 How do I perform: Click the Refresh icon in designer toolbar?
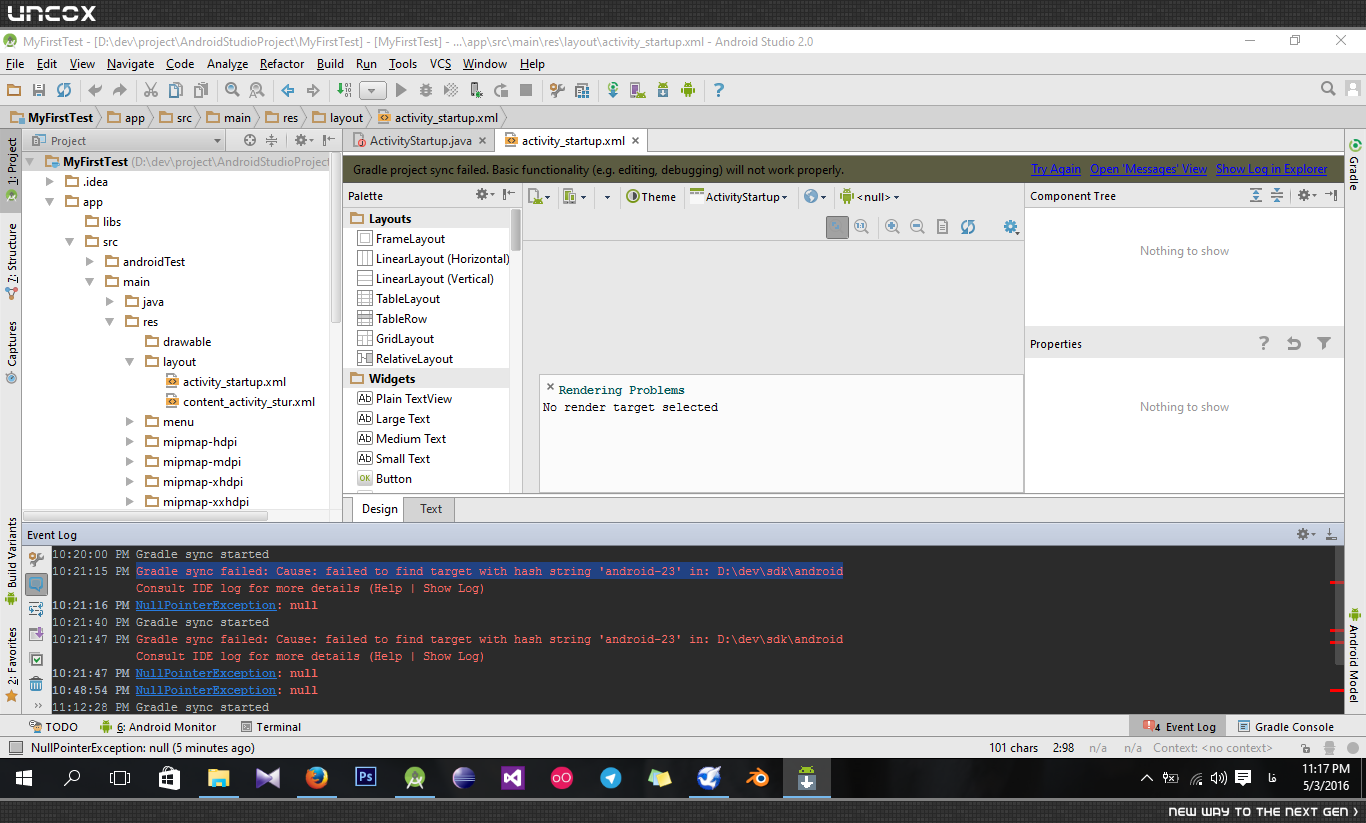(x=967, y=227)
